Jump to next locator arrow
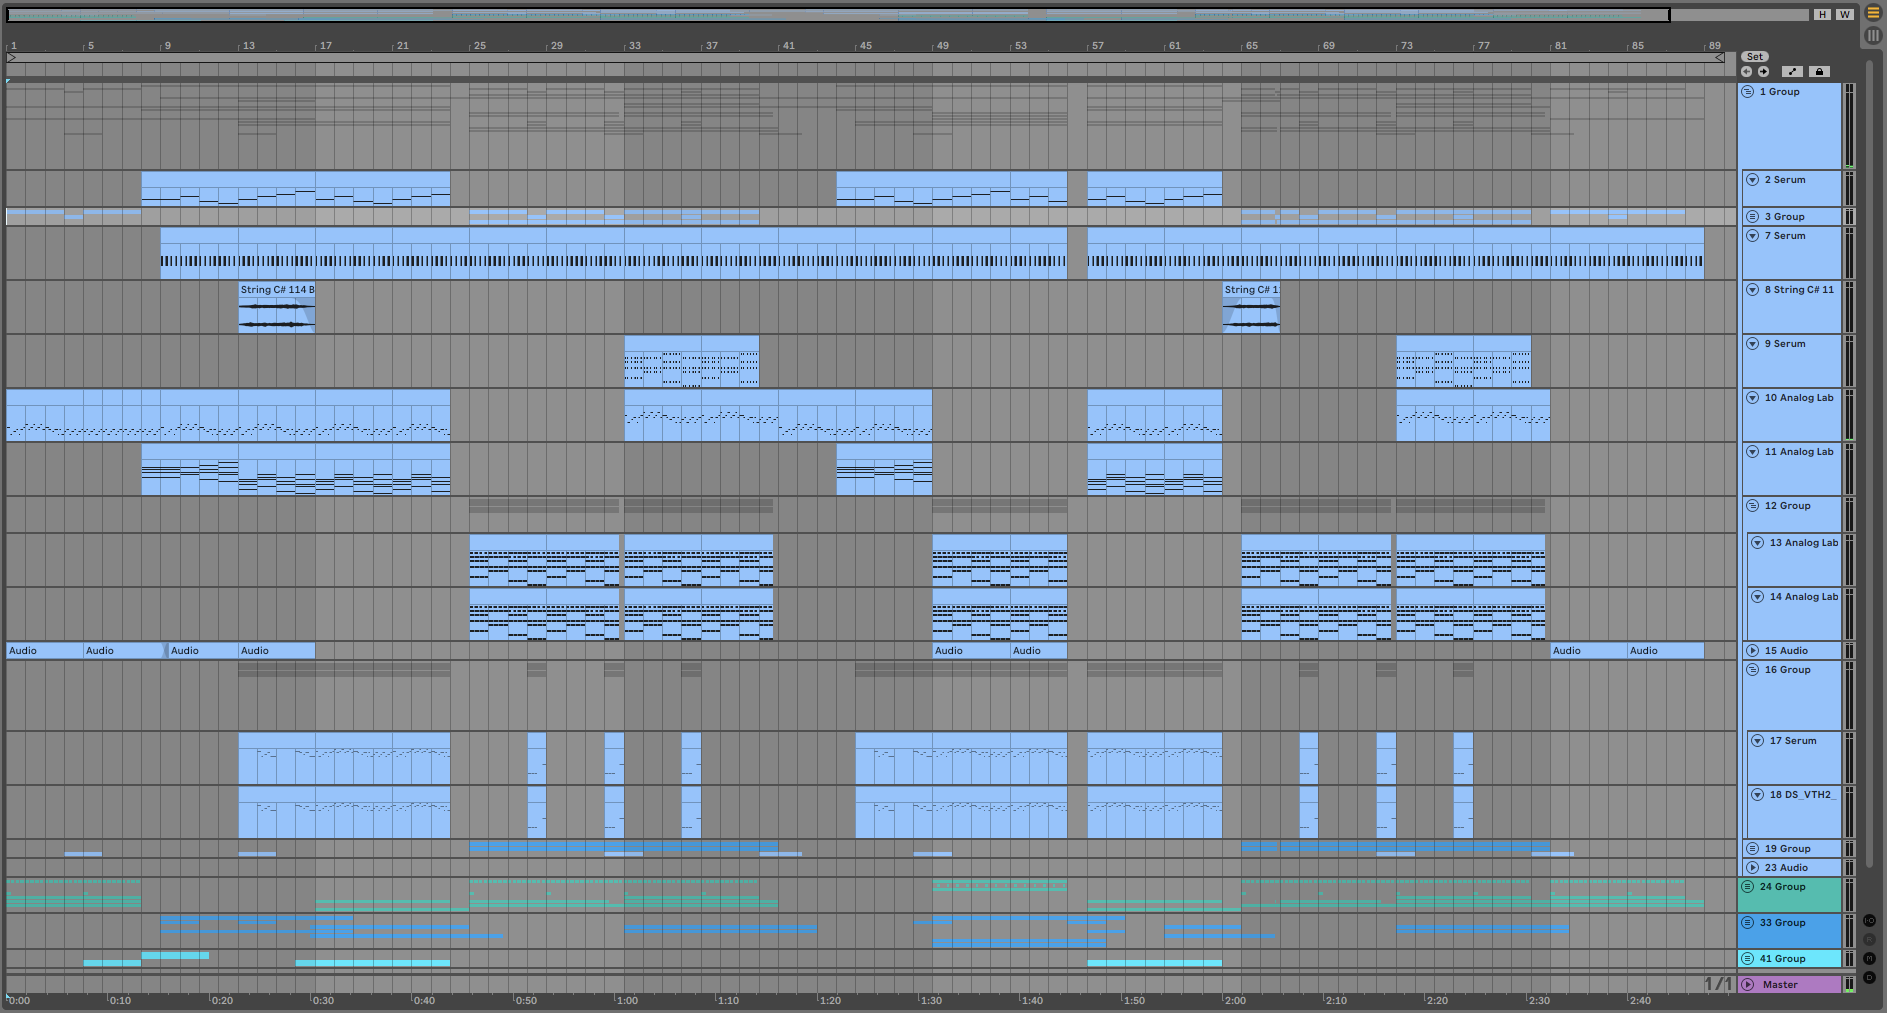The height and width of the screenshot is (1013, 1887). tap(1764, 72)
